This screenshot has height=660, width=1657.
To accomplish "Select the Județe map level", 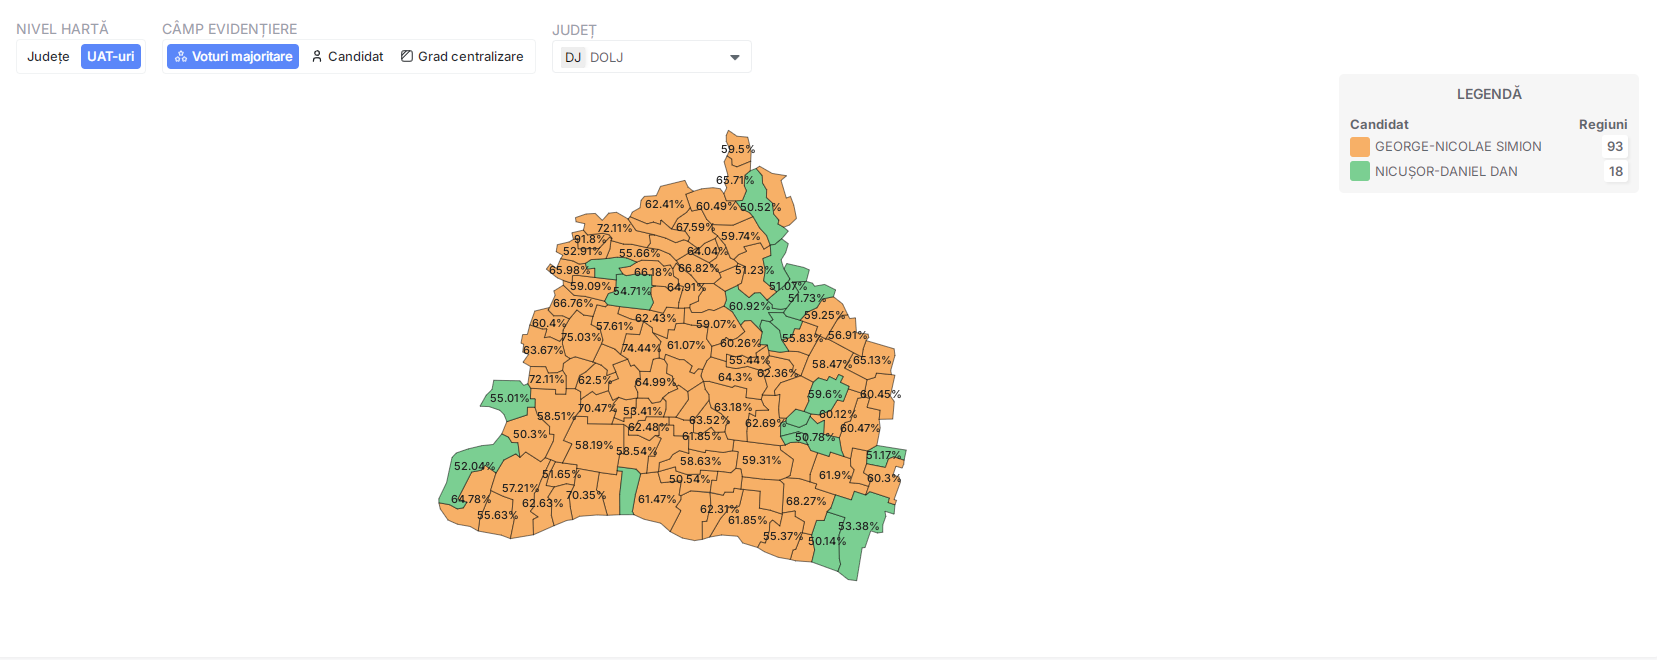I will [x=48, y=57].
